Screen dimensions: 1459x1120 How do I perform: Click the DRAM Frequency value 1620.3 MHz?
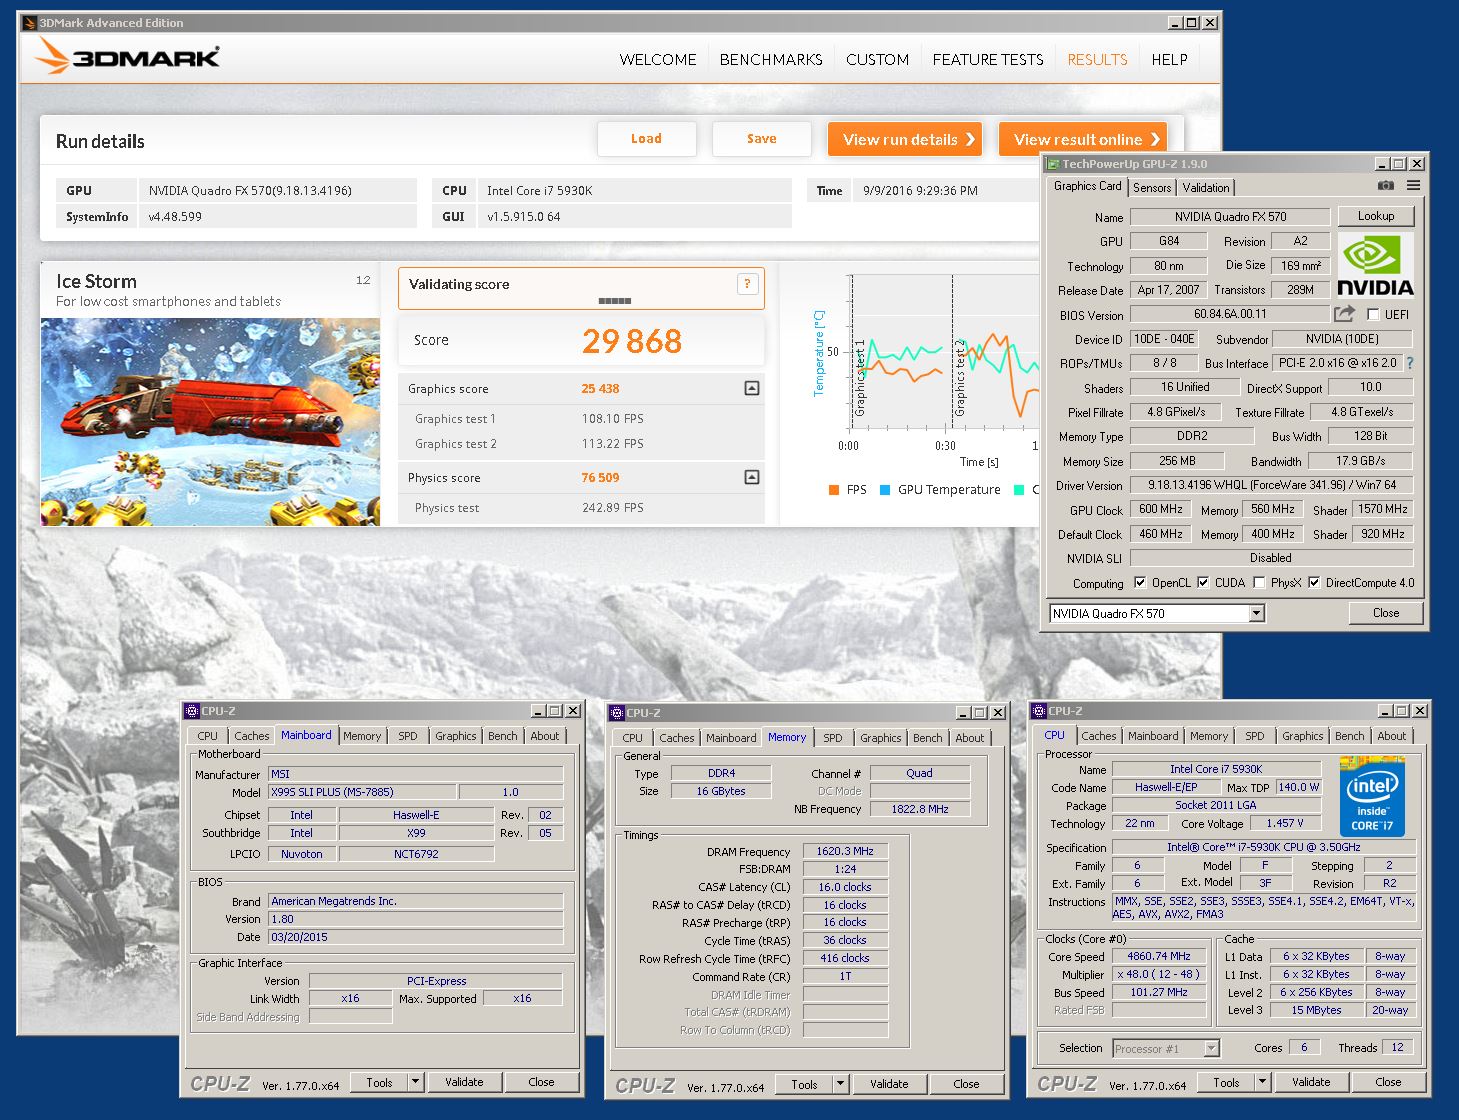click(845, 851)
